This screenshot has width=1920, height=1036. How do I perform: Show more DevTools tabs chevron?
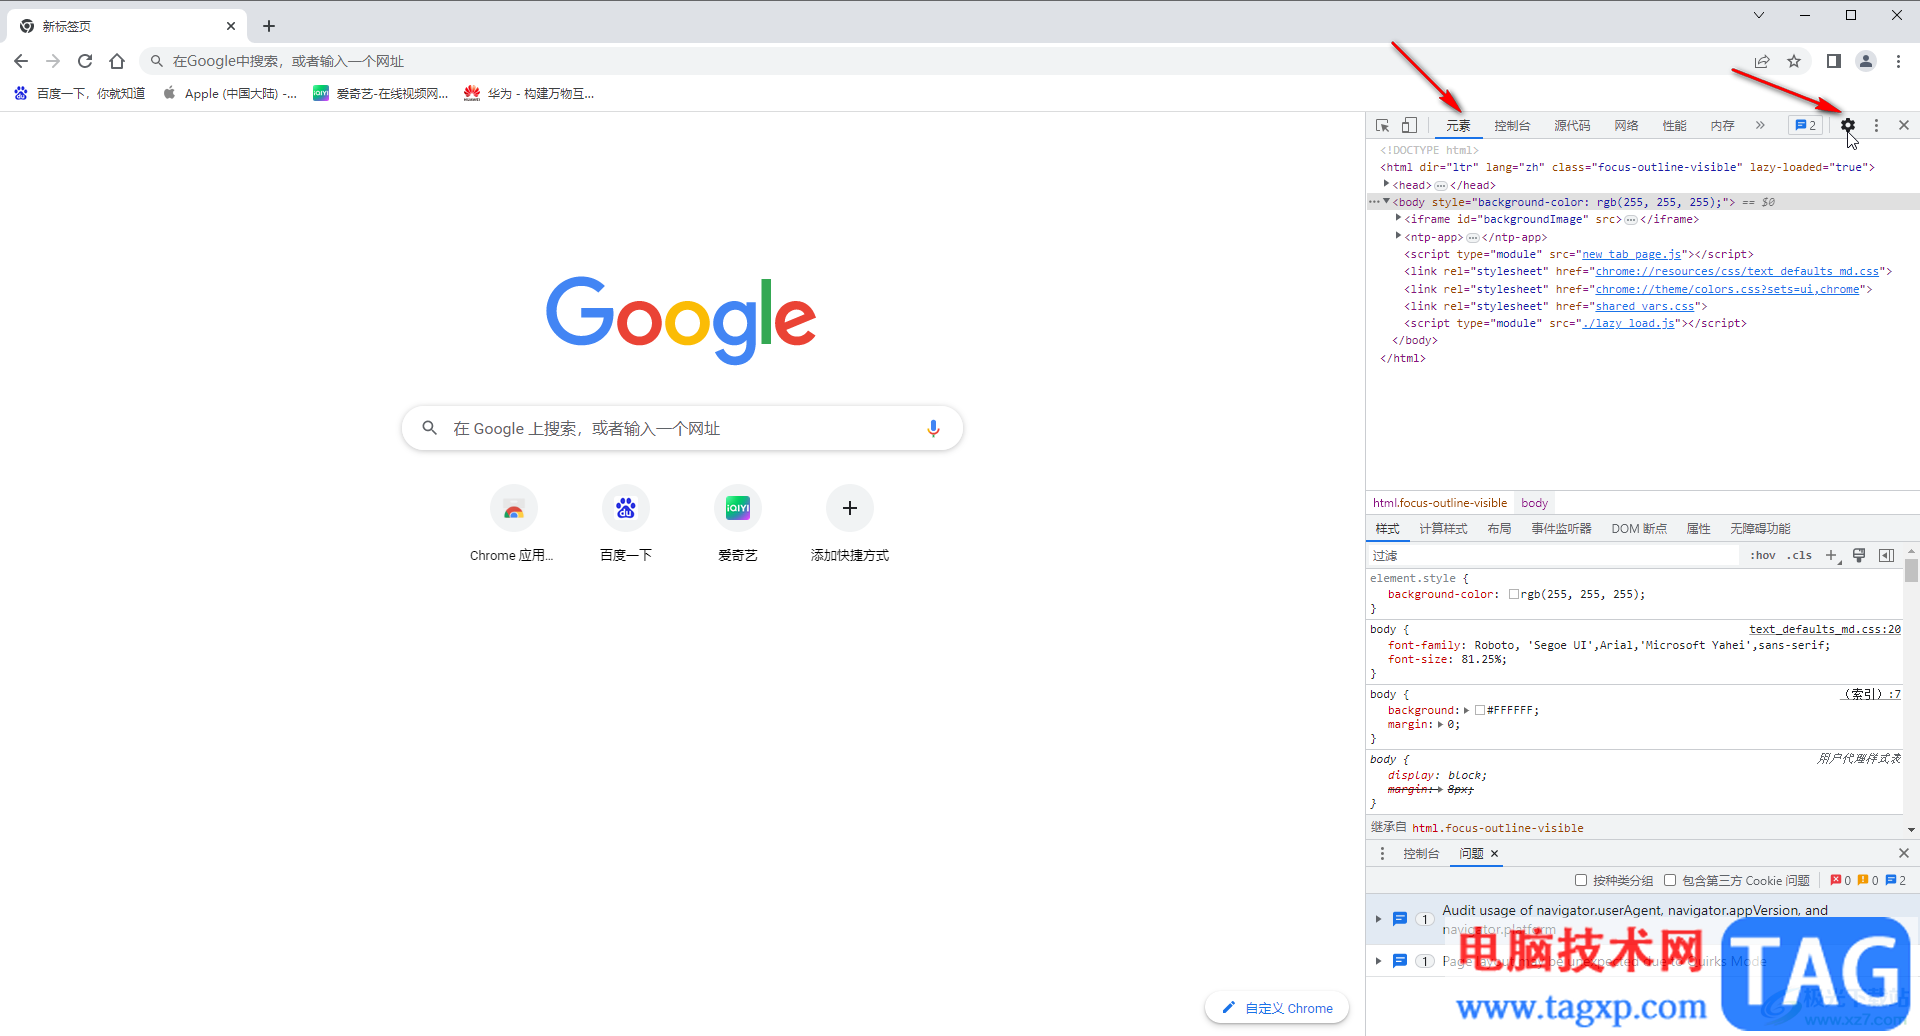coord(1760,126)
